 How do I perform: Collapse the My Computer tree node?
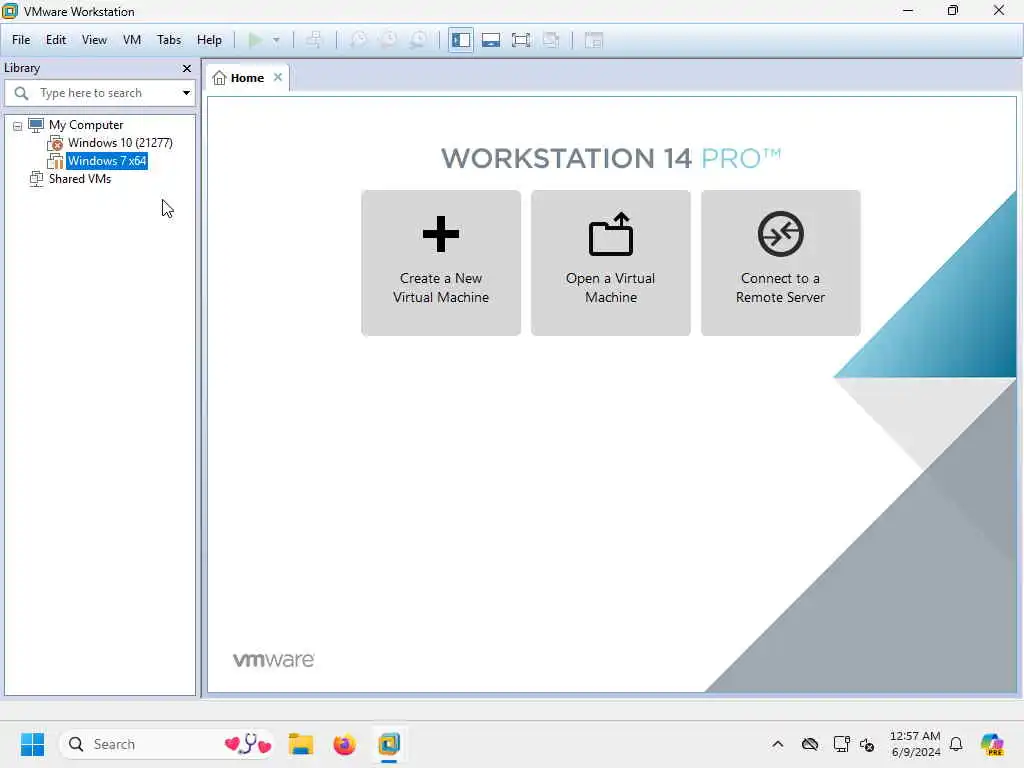pyautogui.click(x=18, y=125)
